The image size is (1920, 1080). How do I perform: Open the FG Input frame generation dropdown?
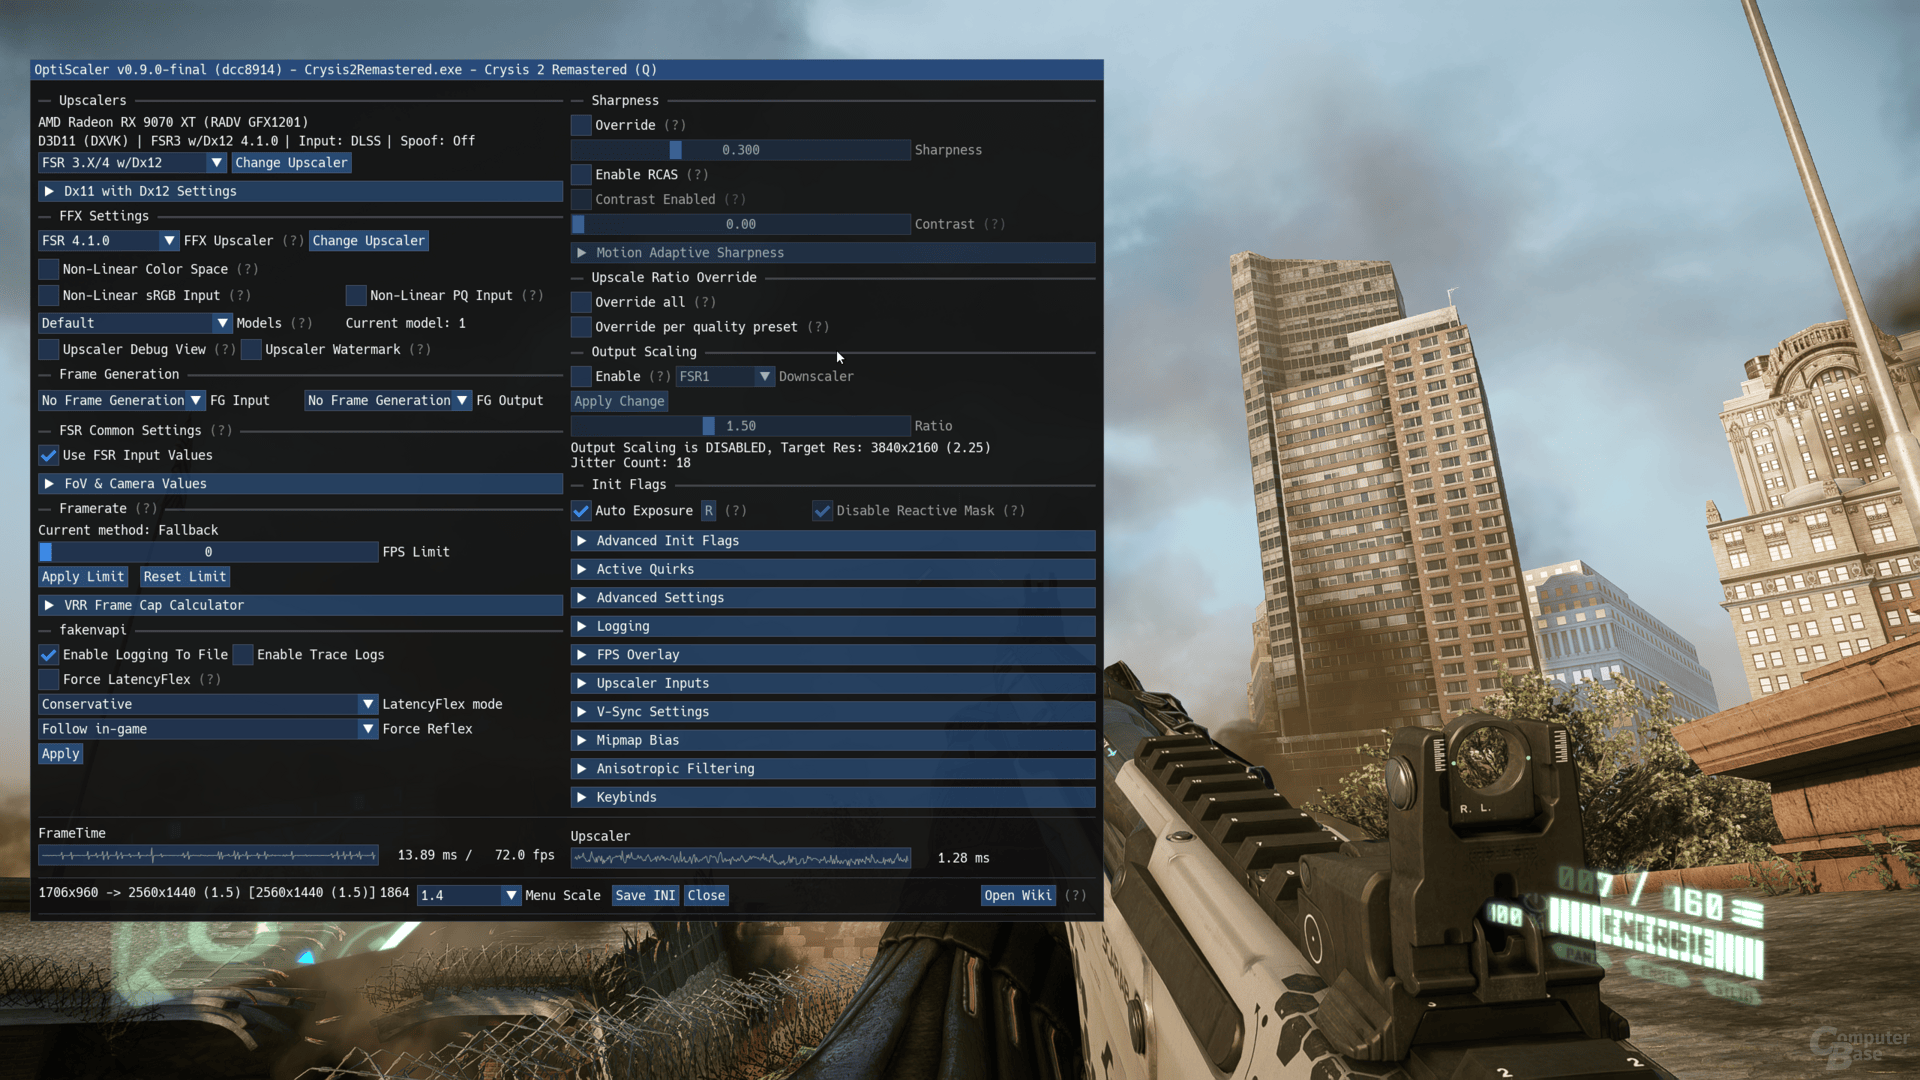121,401
